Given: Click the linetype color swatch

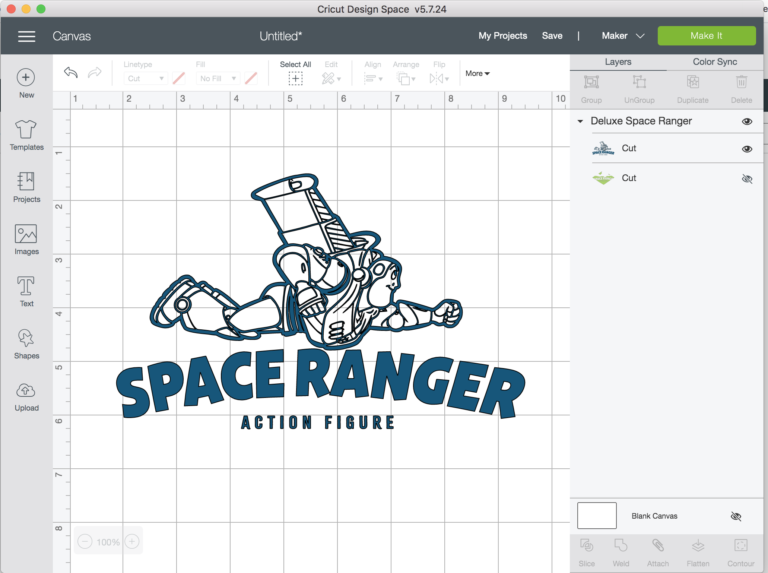Looking at the screenshot, I should [179, 78].
